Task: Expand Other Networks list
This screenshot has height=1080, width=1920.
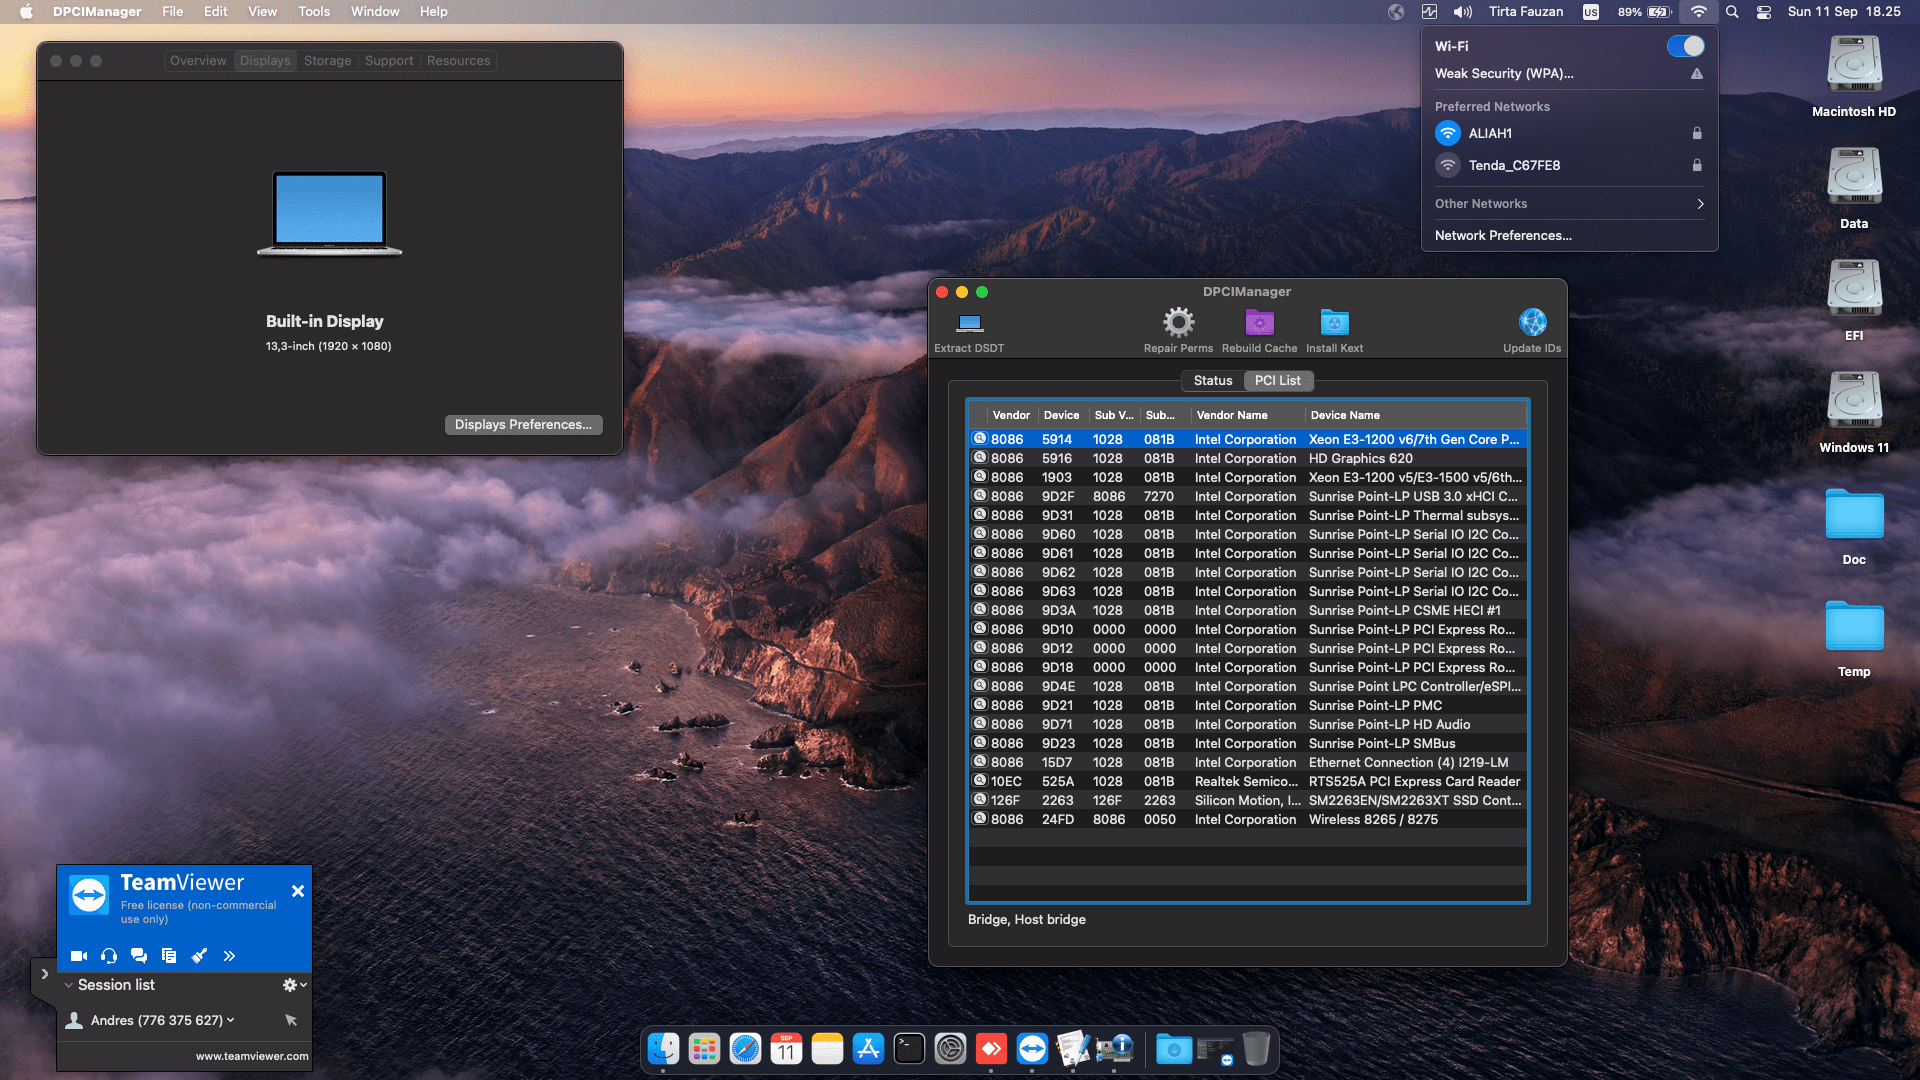Action: point(1568,204)
